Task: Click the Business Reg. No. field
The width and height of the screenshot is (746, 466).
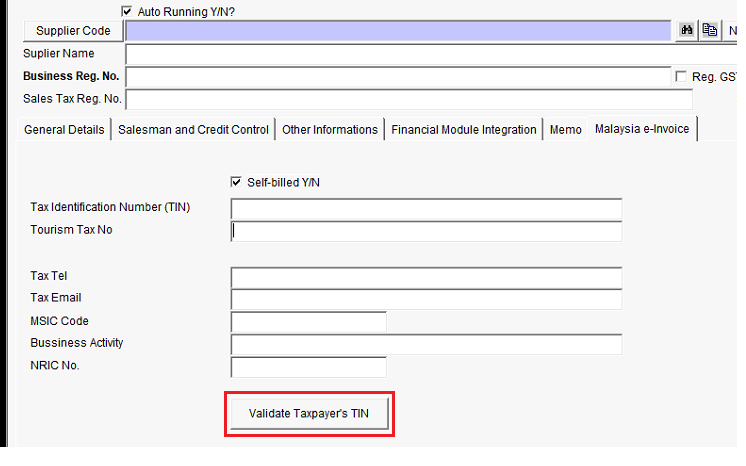Action: point(398,77)
